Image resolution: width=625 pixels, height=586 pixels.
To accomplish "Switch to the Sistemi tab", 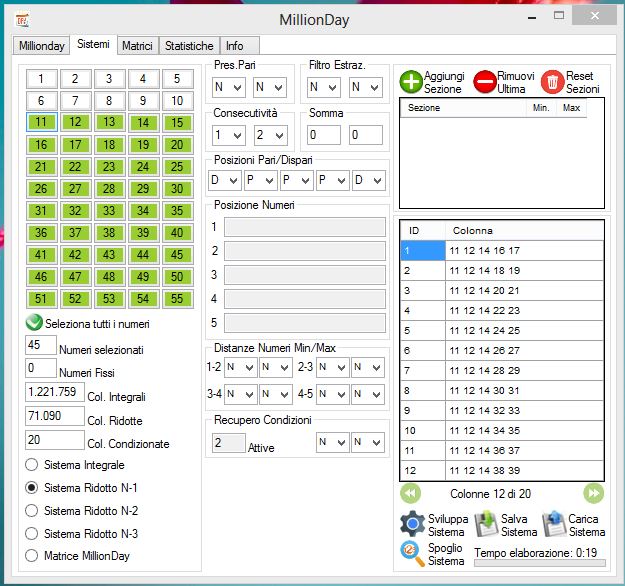I will point(93,44).
